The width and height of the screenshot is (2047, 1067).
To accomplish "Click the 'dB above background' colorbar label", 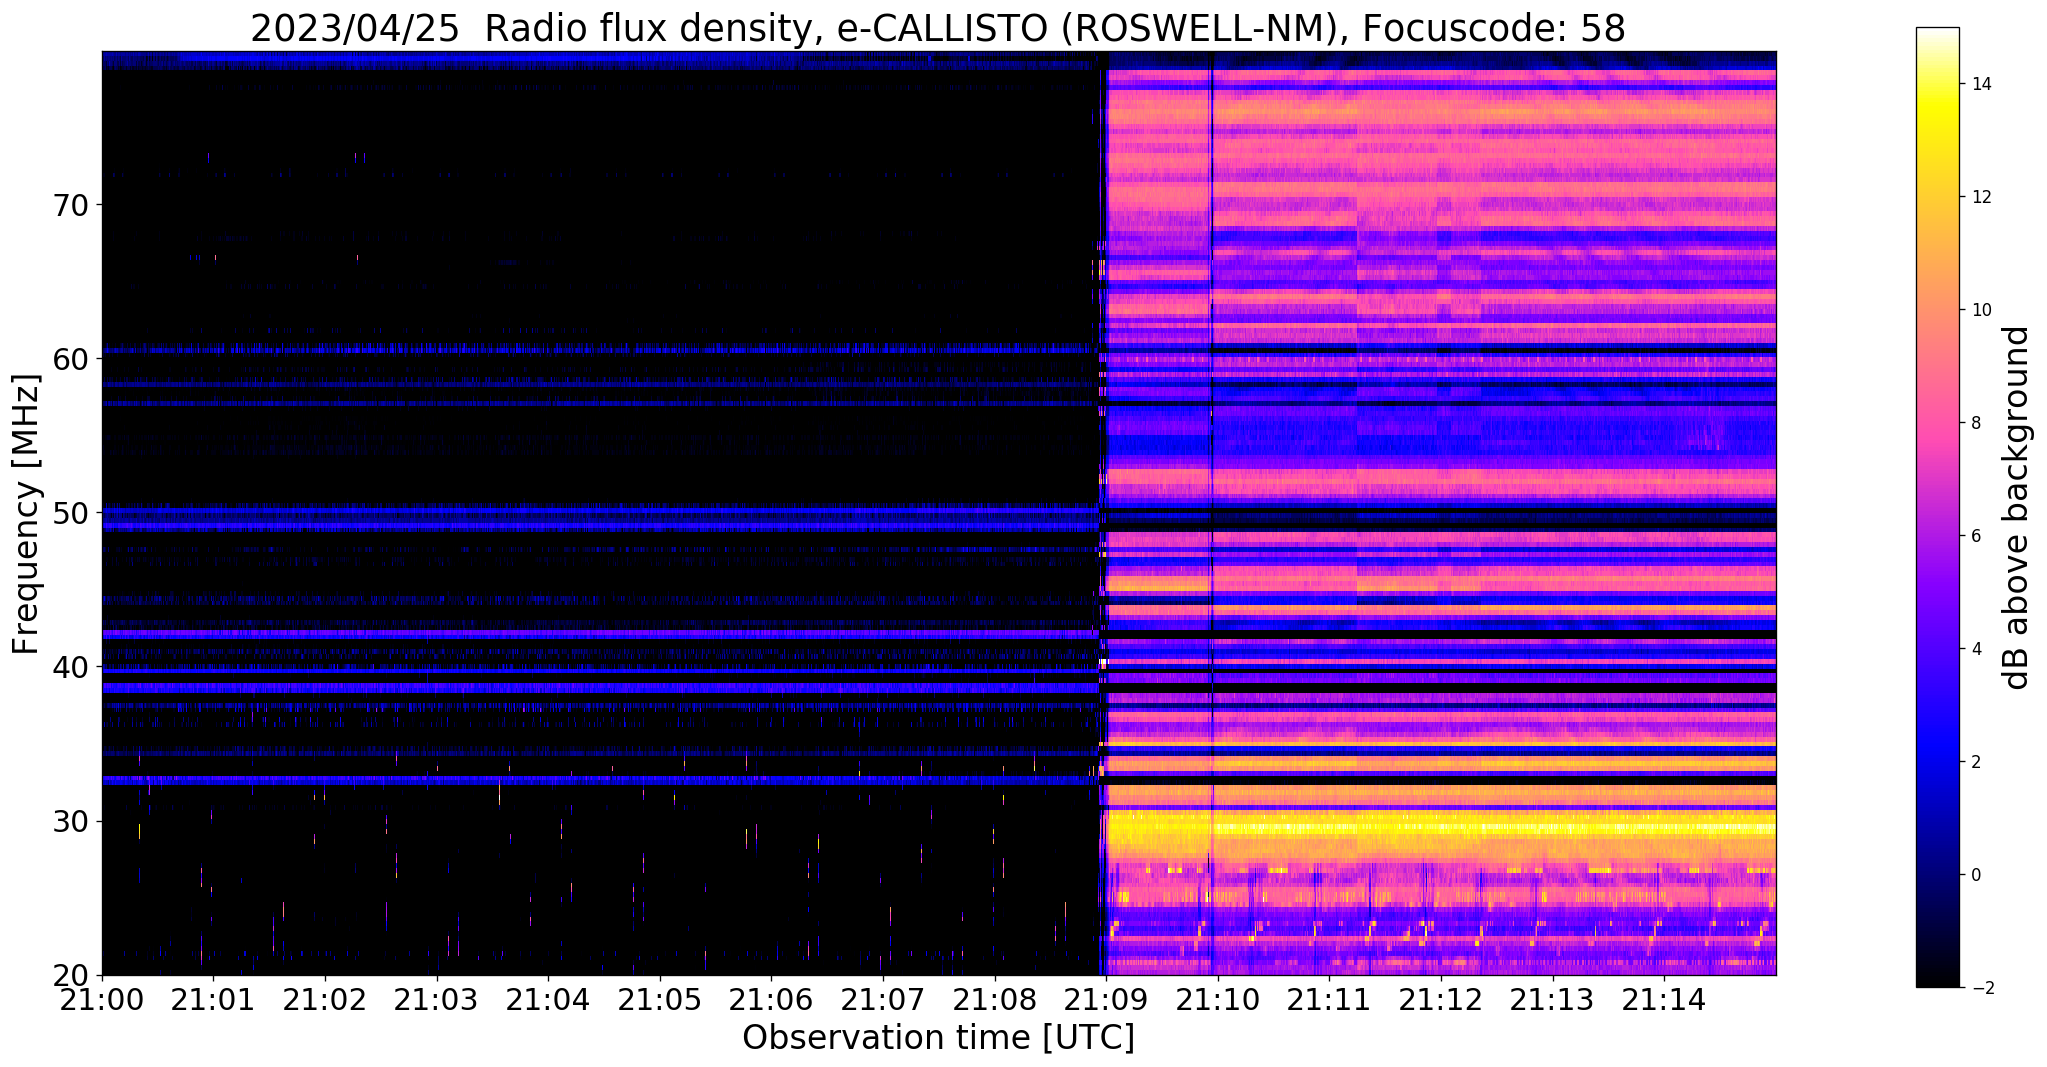I will [2017, 508].
